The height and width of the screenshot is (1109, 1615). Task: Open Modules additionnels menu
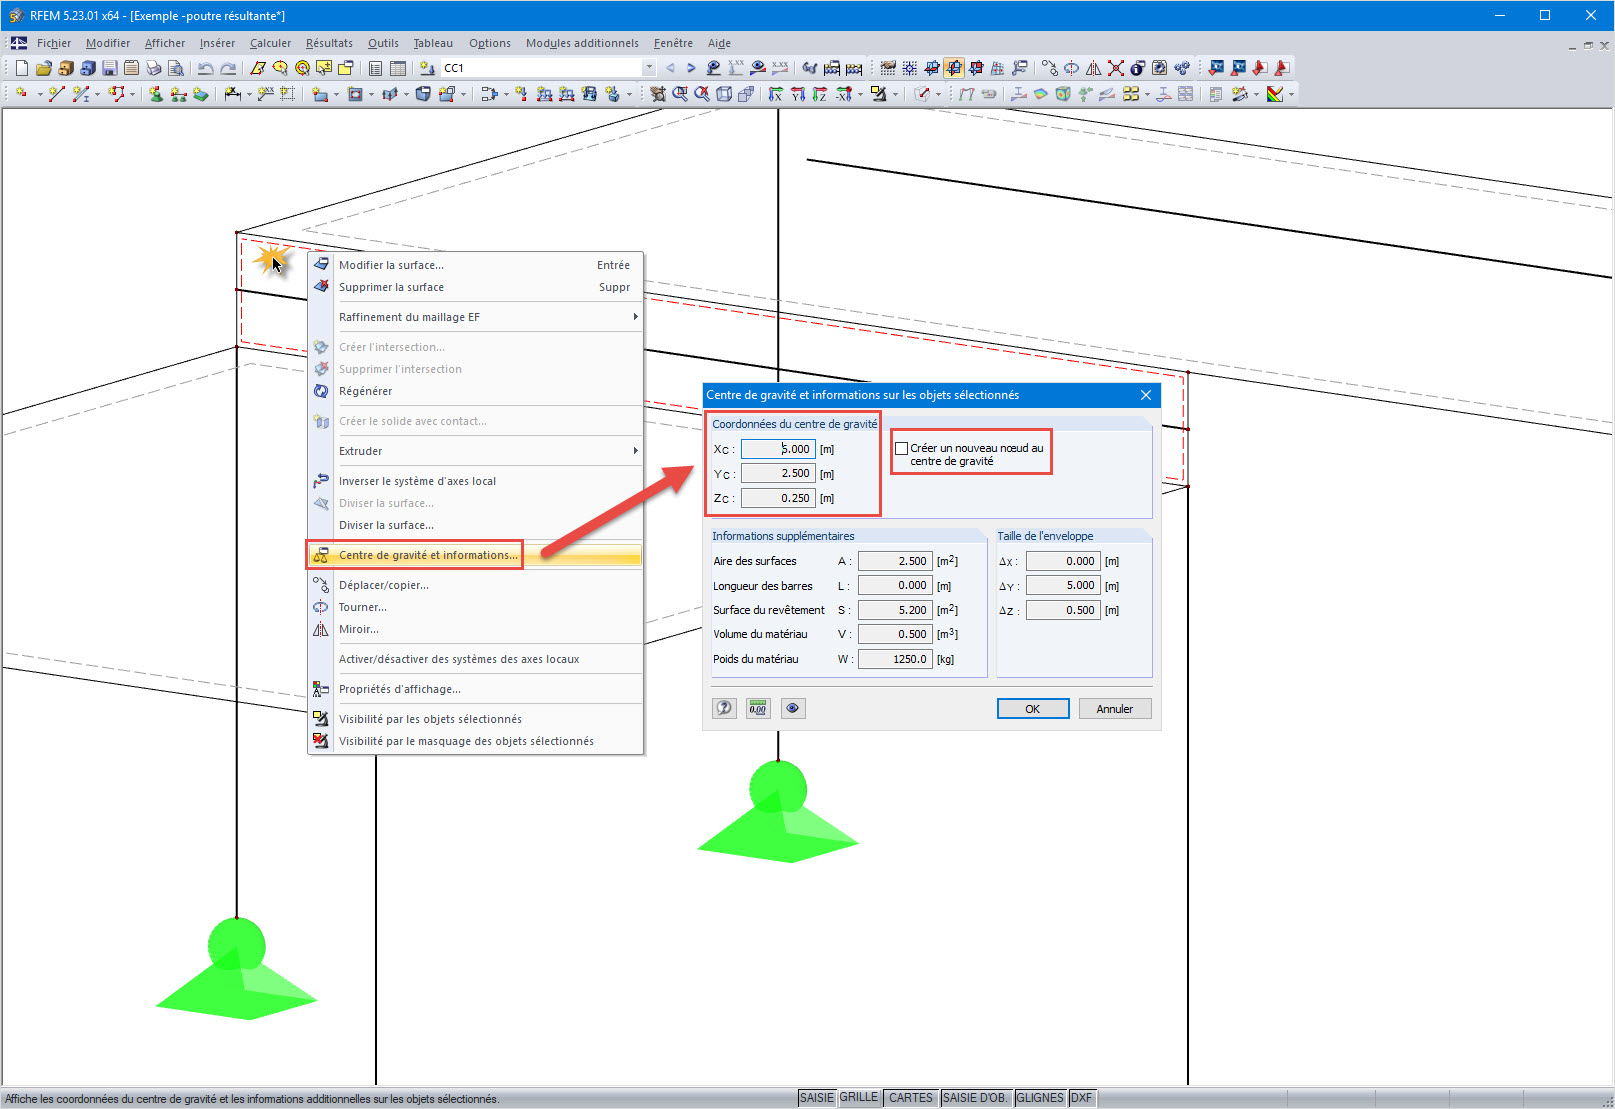582,43
